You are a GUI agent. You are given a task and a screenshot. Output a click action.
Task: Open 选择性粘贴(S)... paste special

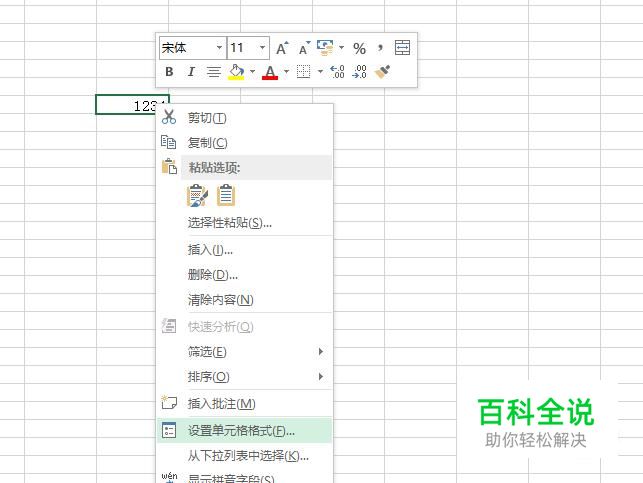(244, 223)
